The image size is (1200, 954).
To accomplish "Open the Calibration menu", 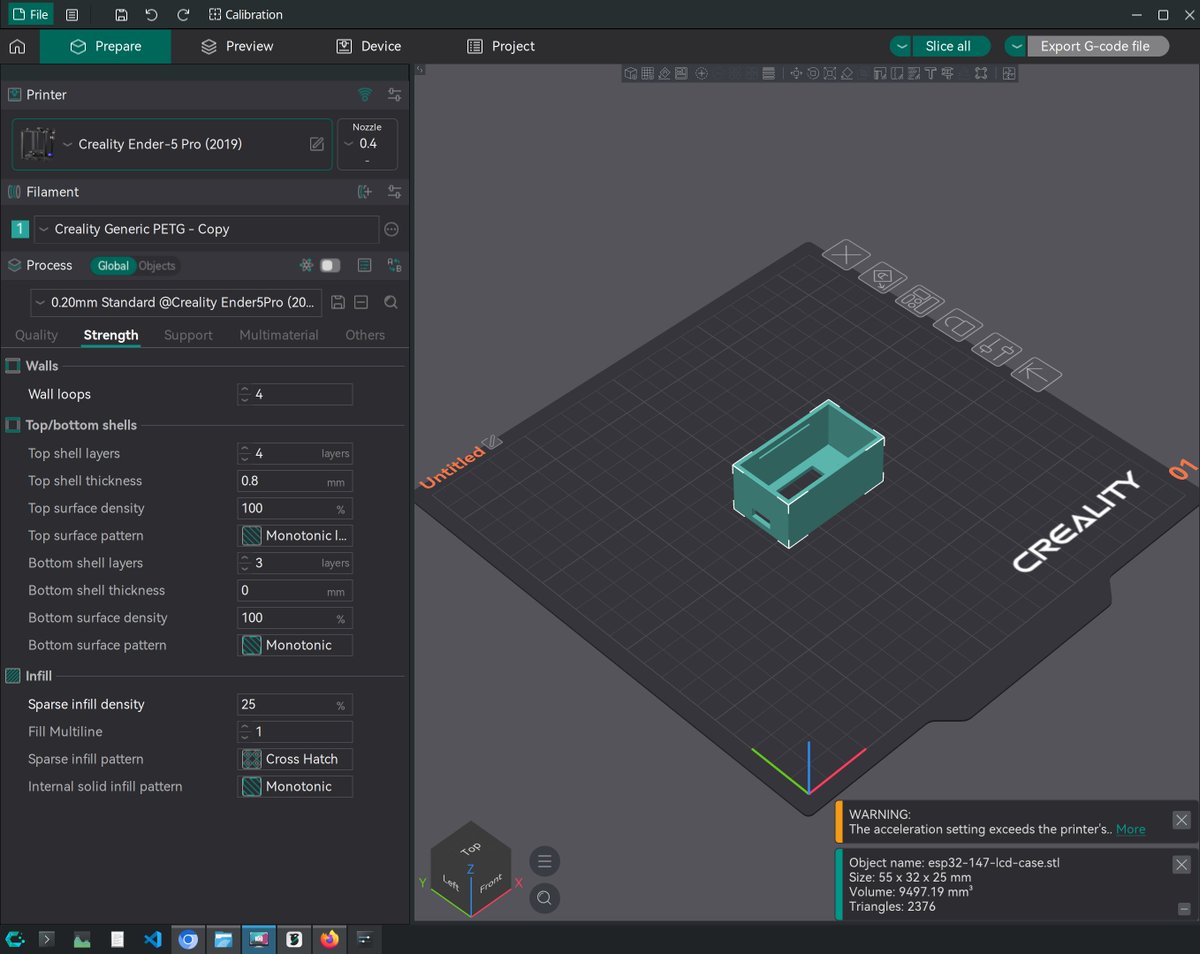I will tap(246, 15).
